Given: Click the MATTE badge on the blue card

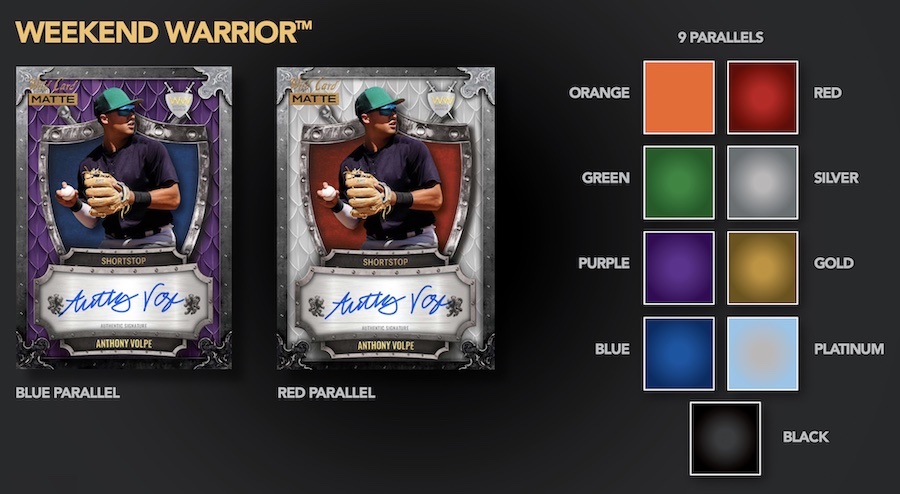Looking at the screenshot, I should click(52, 99).
